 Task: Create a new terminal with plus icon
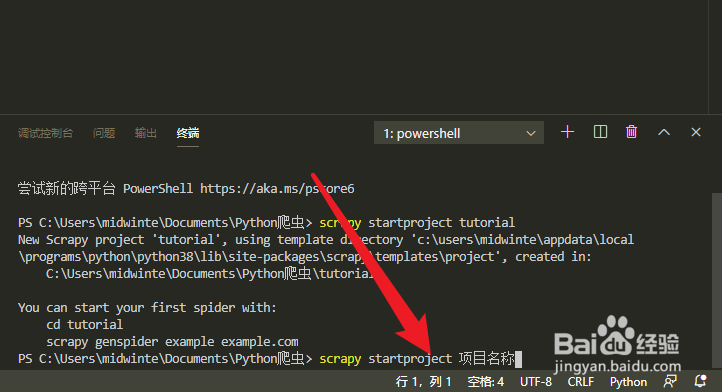pos(567,132)
